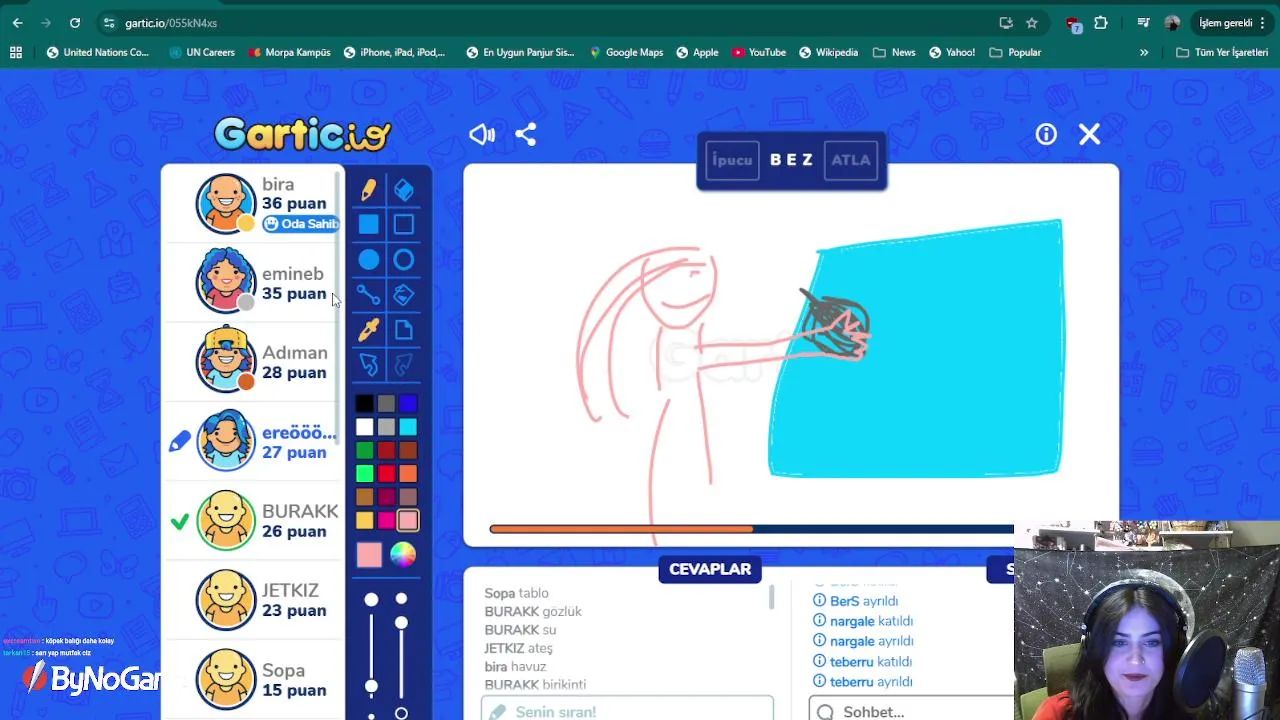Screen dimensions: 1280x720
Task: Pick the white color swatch
Action: coord(364,427)
